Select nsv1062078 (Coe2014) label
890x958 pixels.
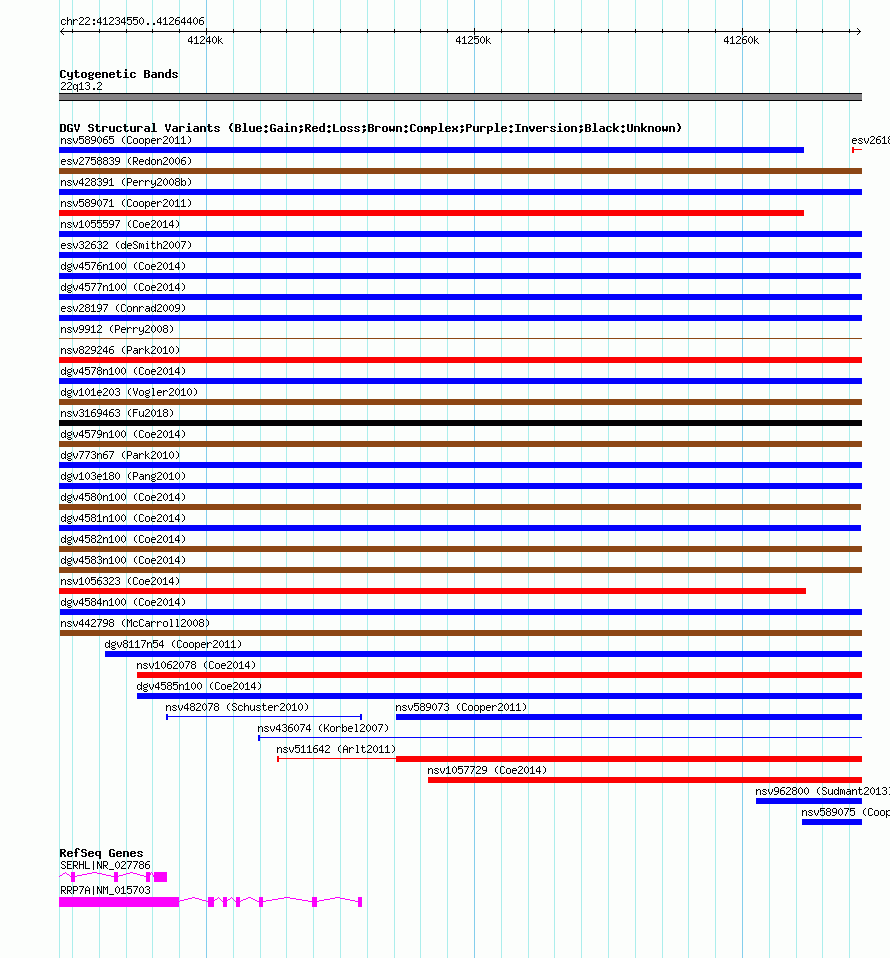pyautogui.click(x=196, y=665)
